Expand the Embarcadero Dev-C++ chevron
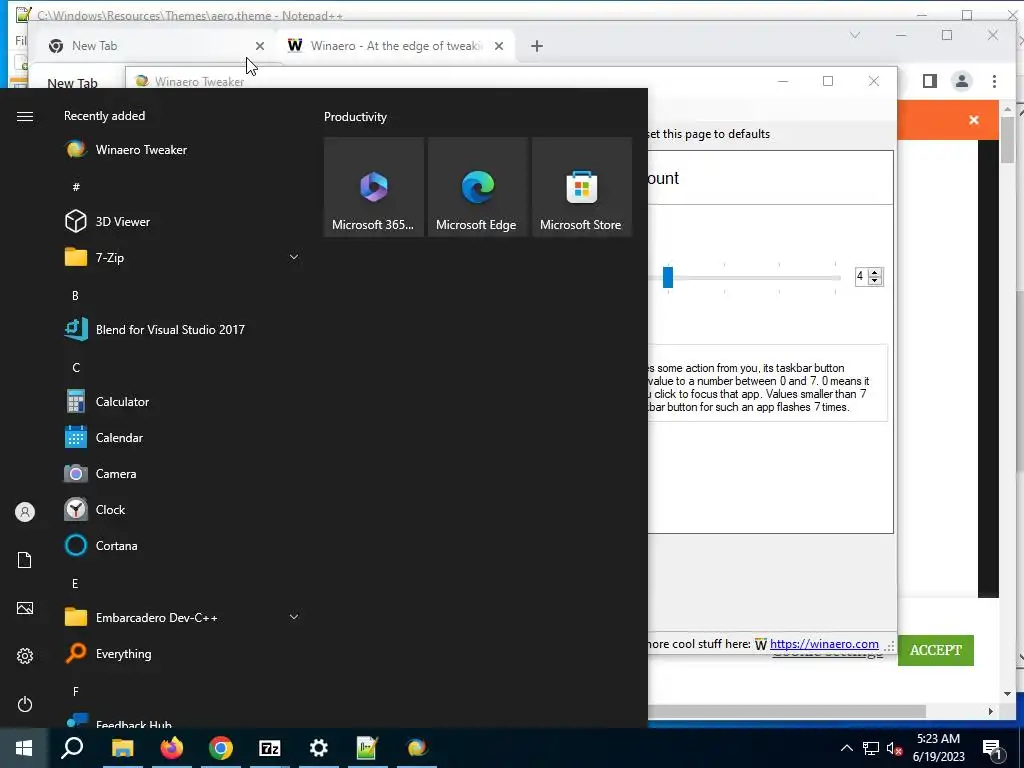 coord(294,617)
